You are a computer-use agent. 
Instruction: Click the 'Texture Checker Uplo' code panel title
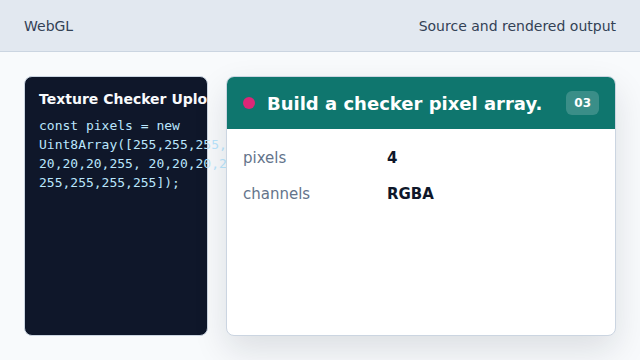tap(123, 99)
